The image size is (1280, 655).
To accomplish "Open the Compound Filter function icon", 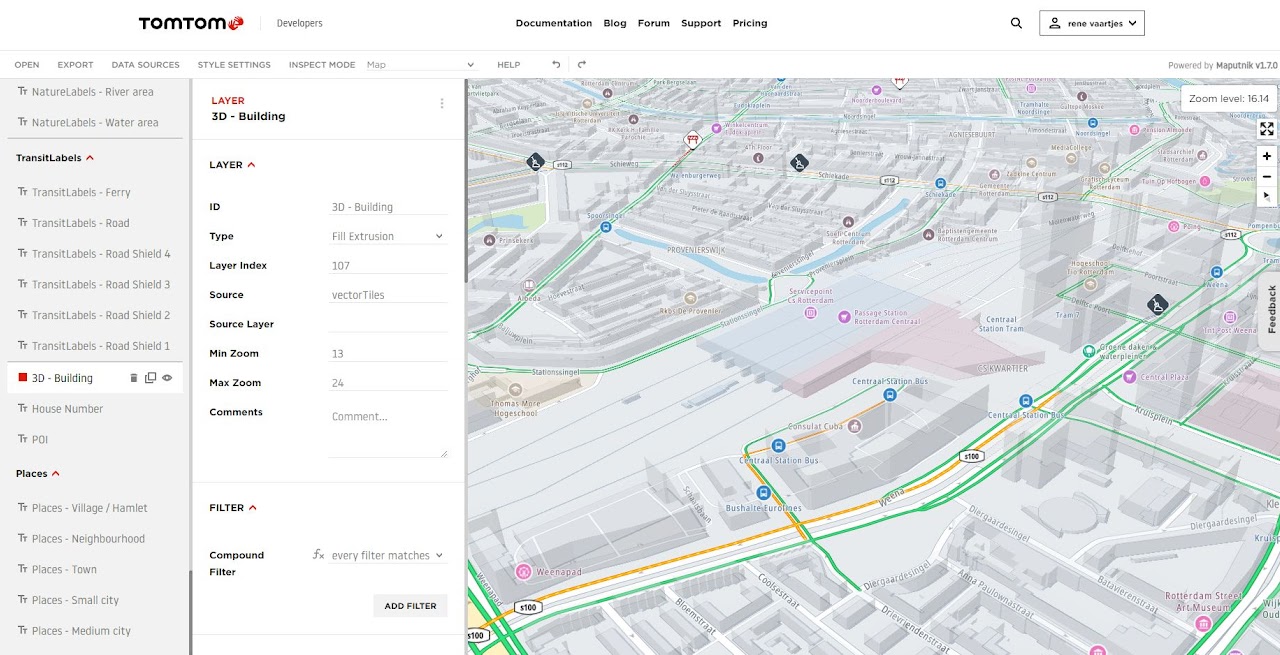I will click(x=318, y=554).
